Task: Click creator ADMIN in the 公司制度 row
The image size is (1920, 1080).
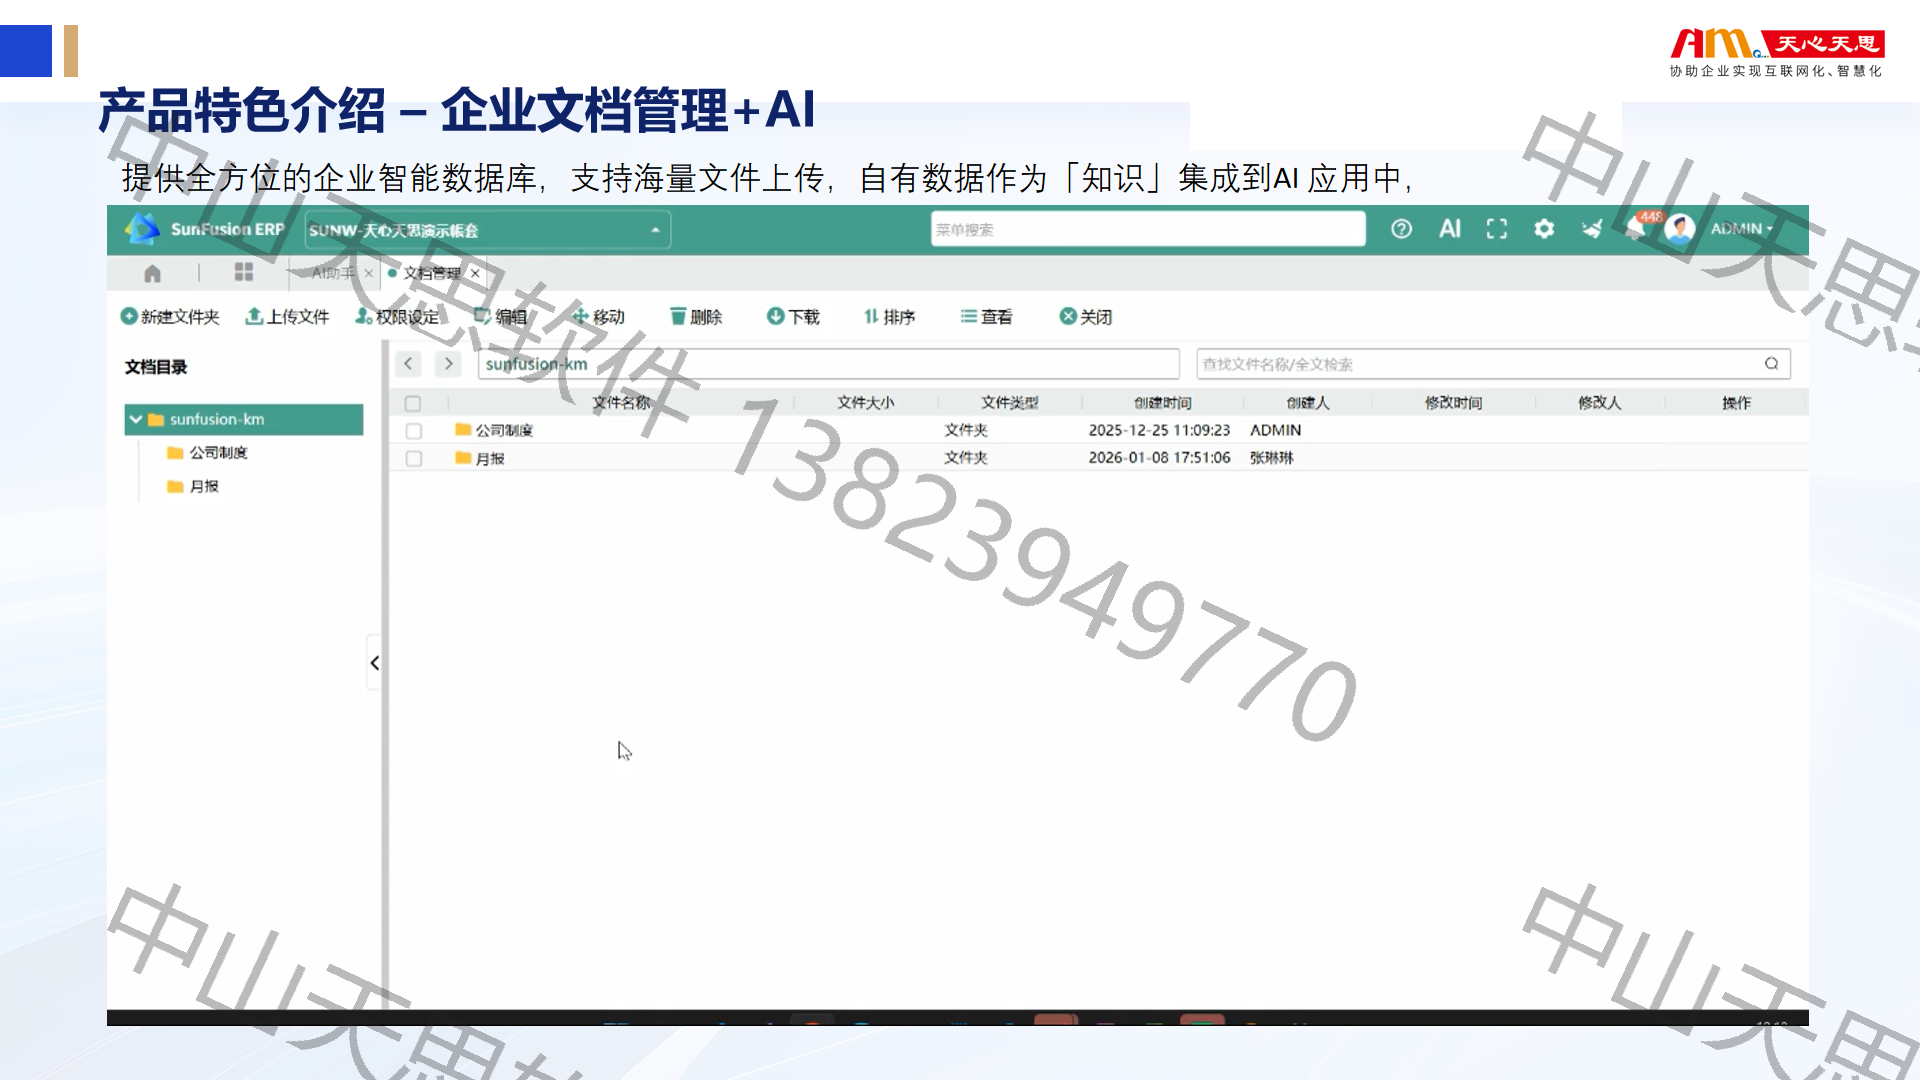Action: pyautogui.click(x=1276, y=430)
